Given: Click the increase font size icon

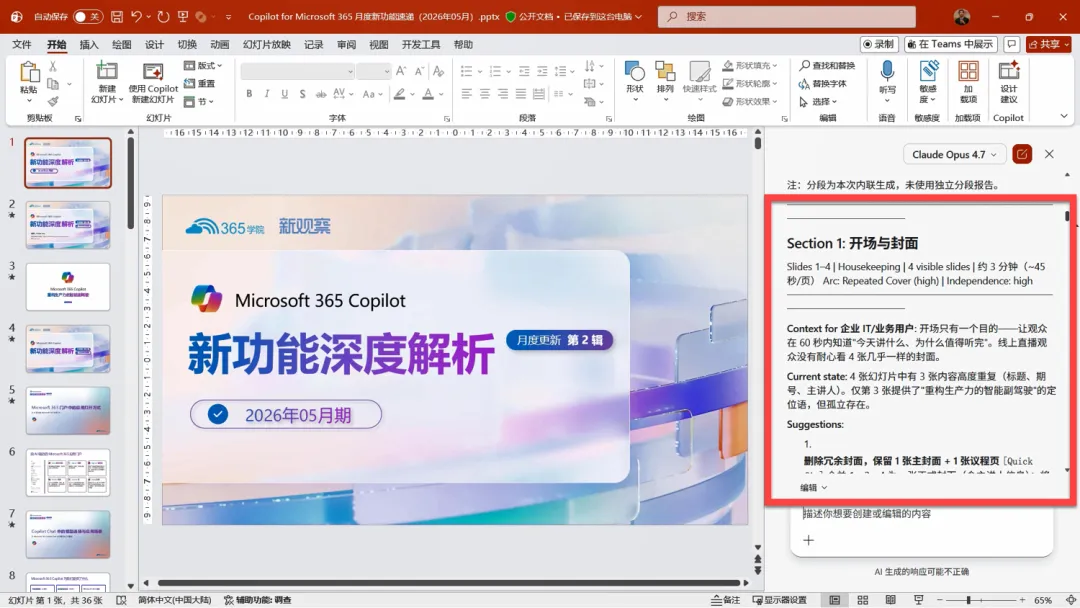Looking at the screenshot, I should [x=401, y=71].
